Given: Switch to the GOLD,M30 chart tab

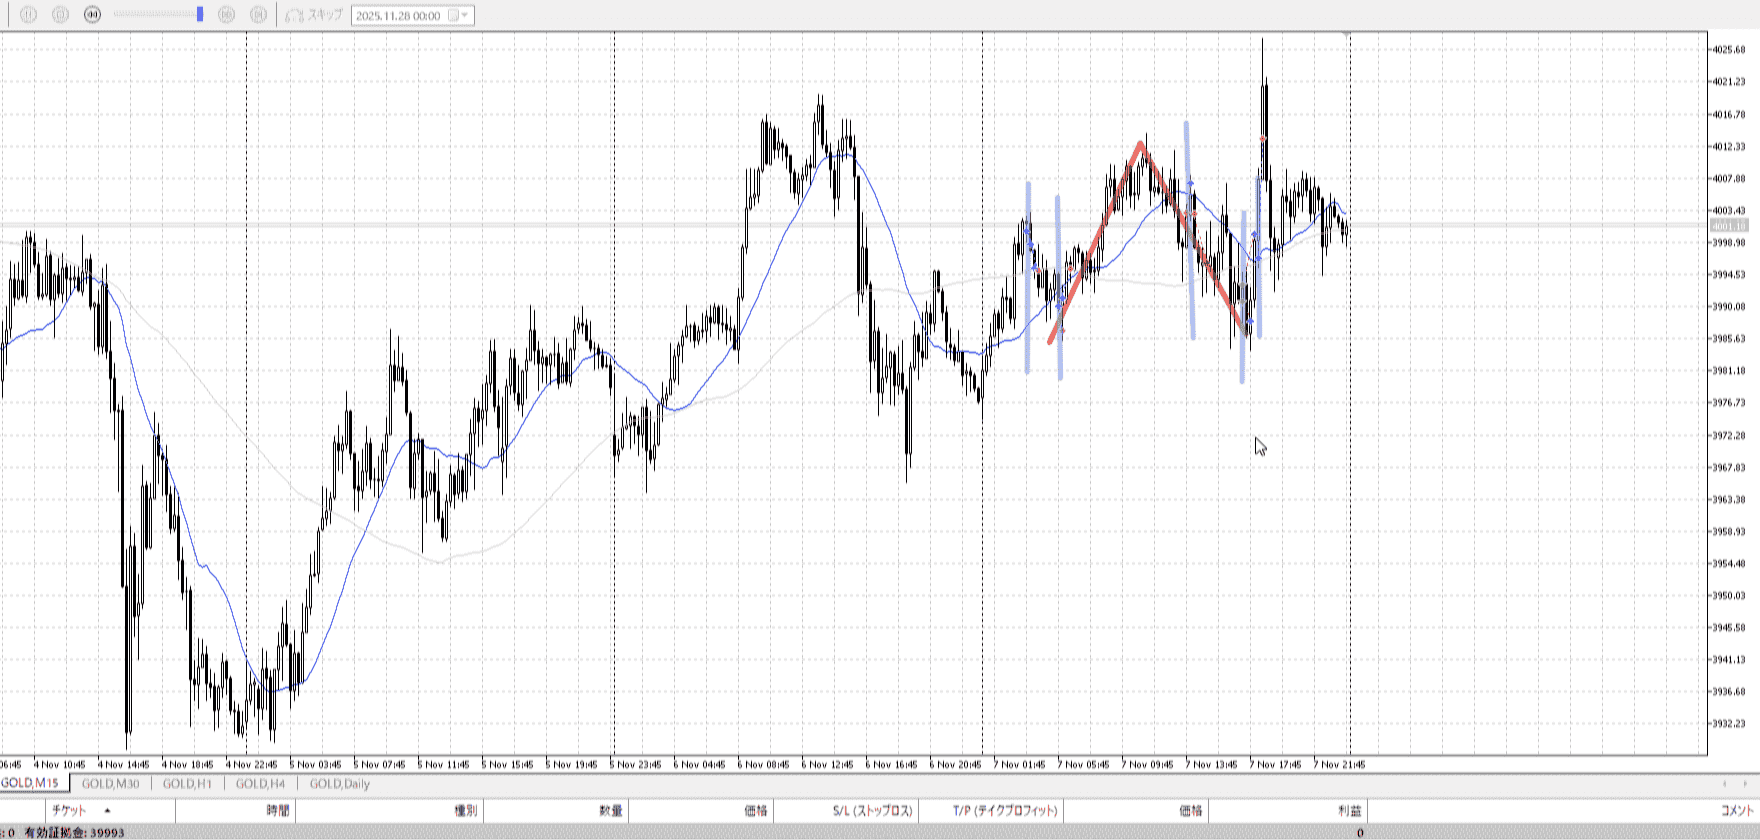Looking at the screenshot, I should 110,784.
